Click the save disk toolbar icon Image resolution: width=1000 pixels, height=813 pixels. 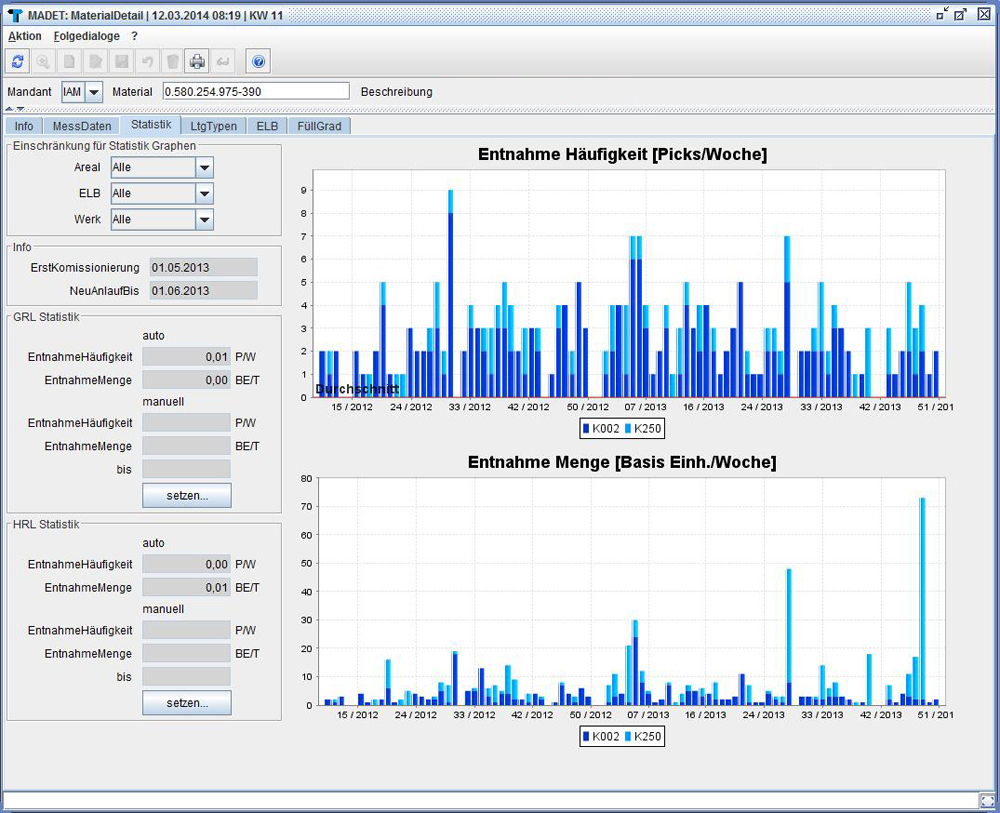coord(121,61)
